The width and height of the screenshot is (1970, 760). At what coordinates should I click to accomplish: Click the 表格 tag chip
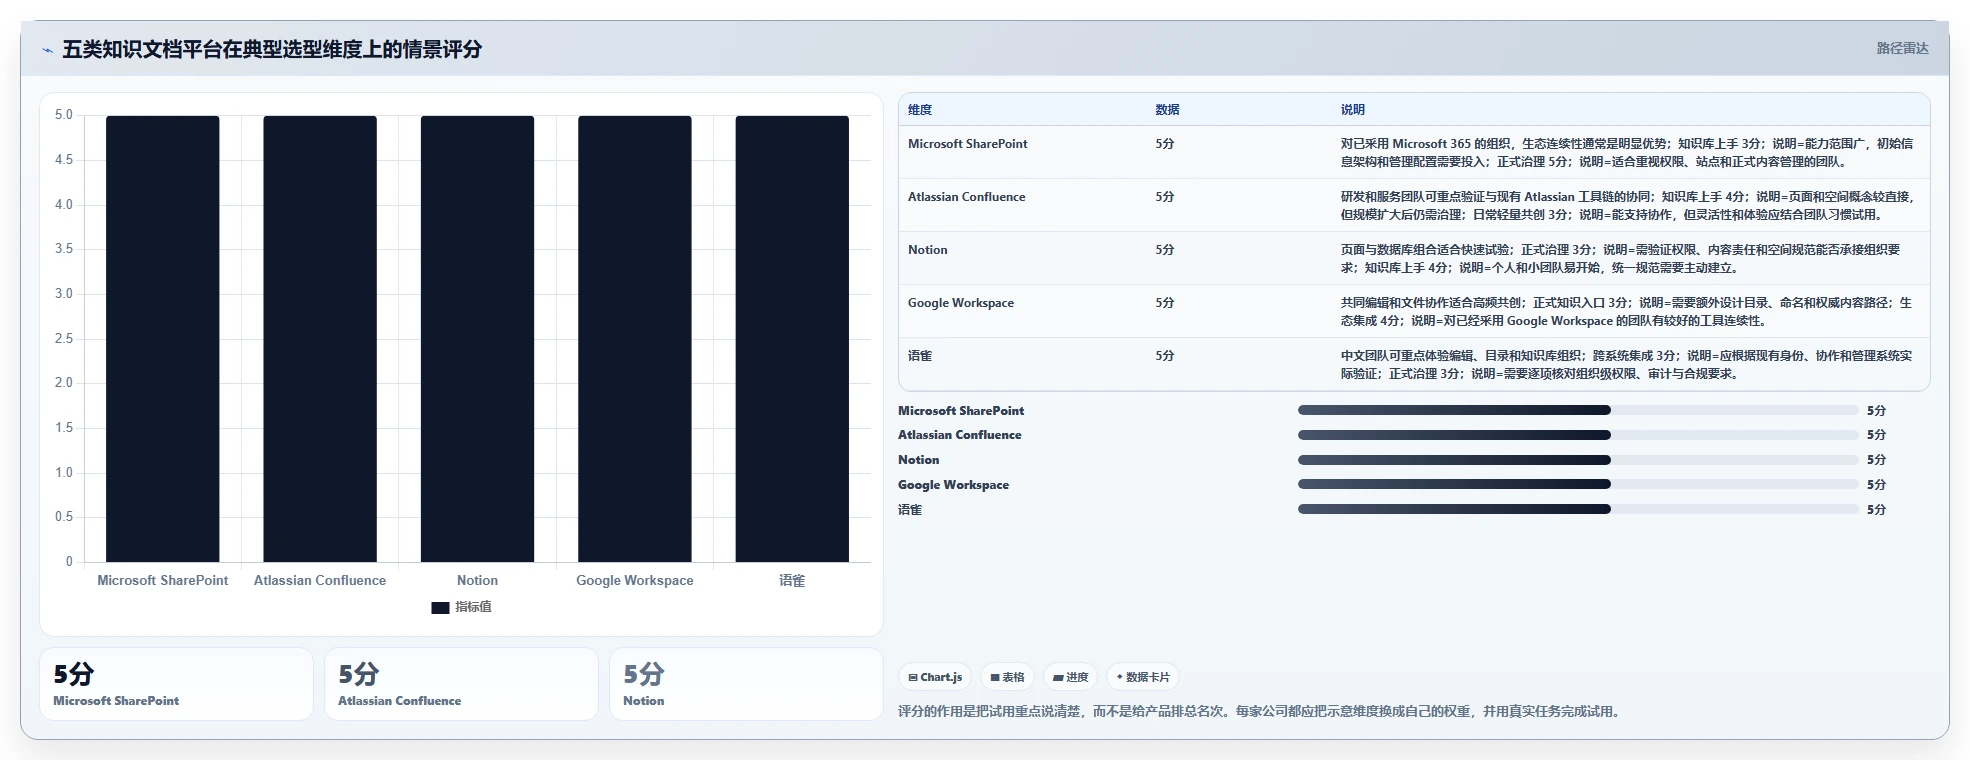coord(1007,677)
